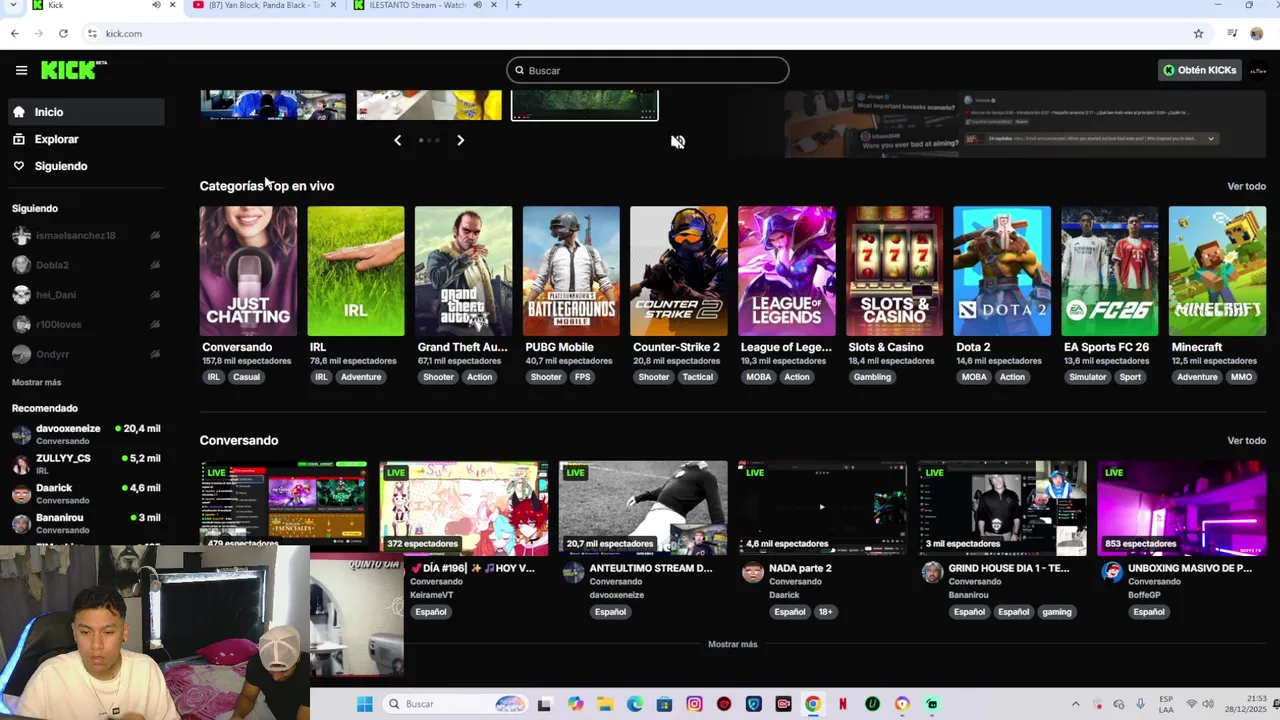This screenshot has height=720, width=1280.
Task: Open the Minecraft category thumbnail
Action: click(x=1217, y=271)
